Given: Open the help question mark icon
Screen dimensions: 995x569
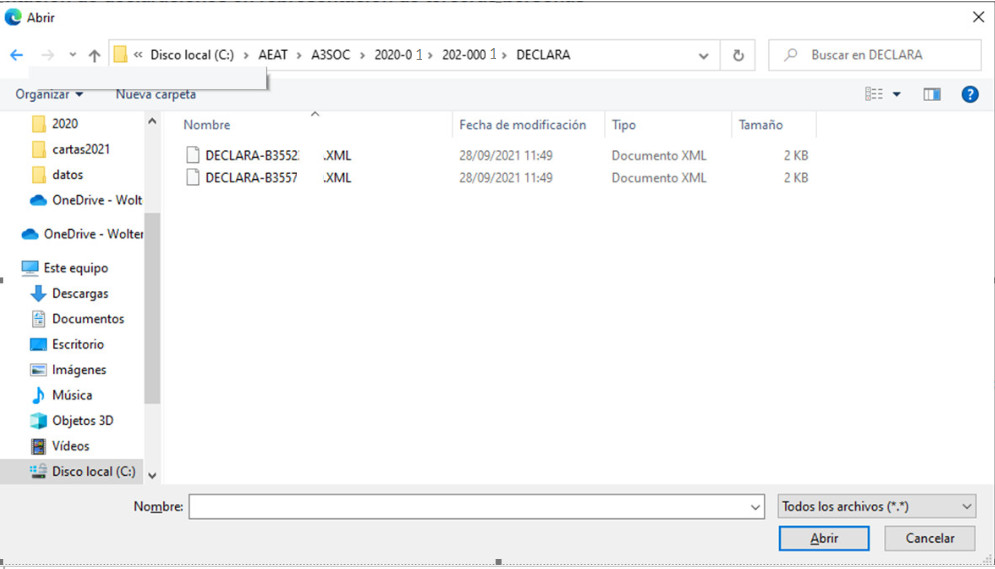Looking at the screenshot, I should 970,95.
